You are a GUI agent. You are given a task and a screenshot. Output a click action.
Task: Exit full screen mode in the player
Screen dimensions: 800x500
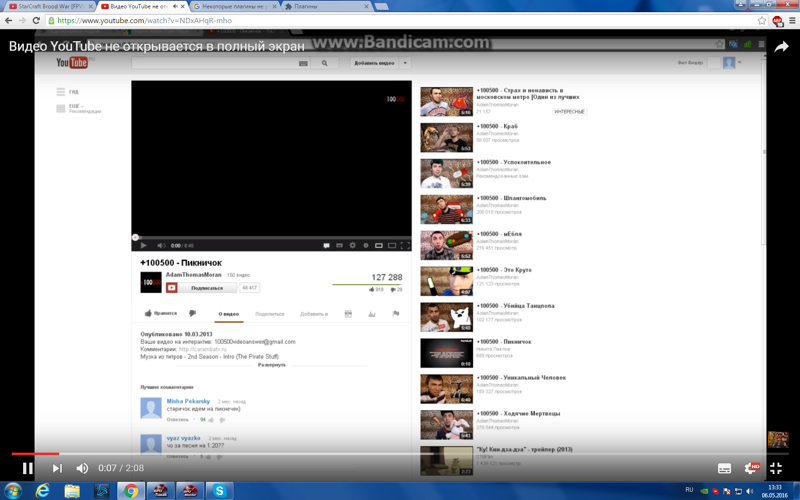click(x=776, y=468)
